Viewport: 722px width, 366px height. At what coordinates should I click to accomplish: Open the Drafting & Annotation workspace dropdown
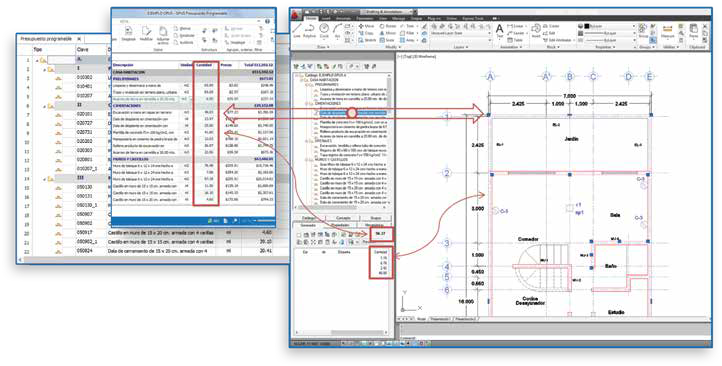(386, 12)
